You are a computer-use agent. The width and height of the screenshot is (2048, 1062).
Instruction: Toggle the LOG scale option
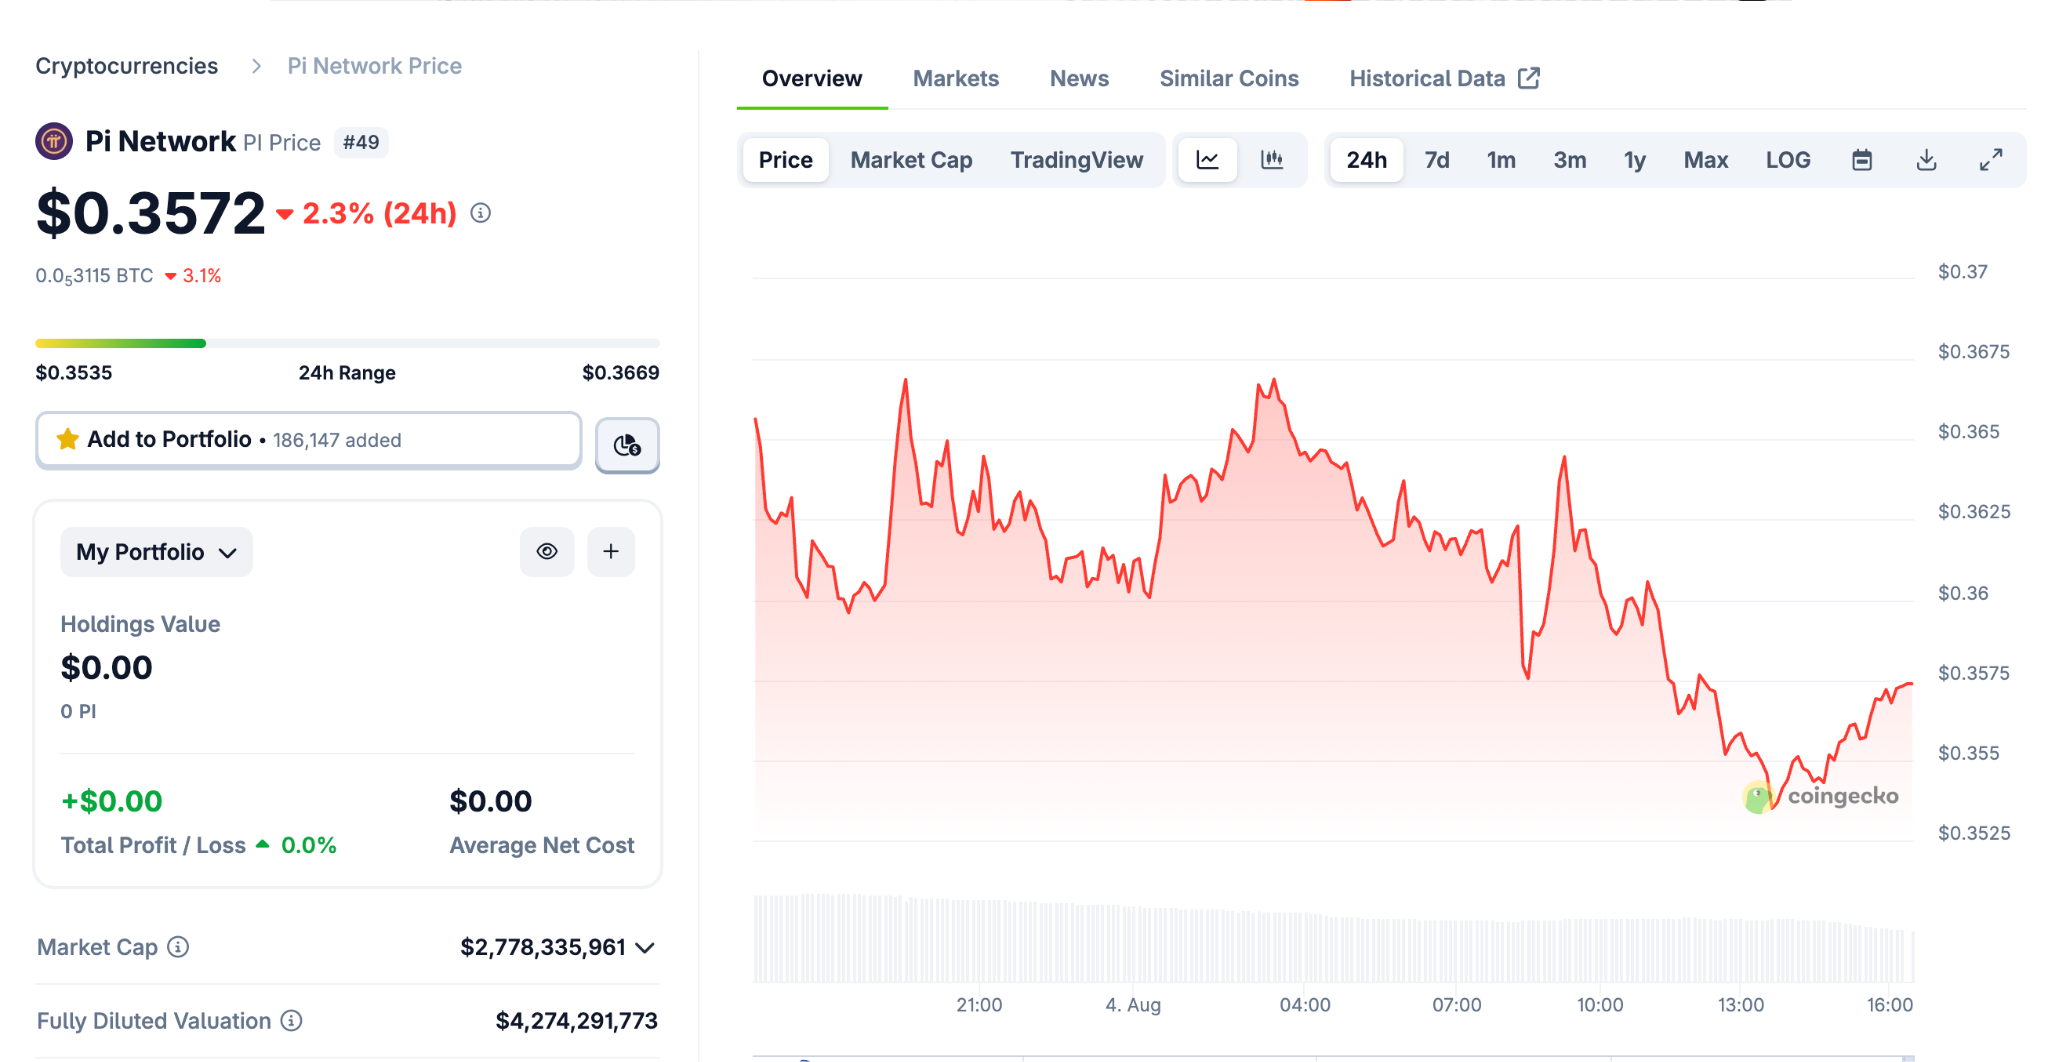pos(1788,160)
